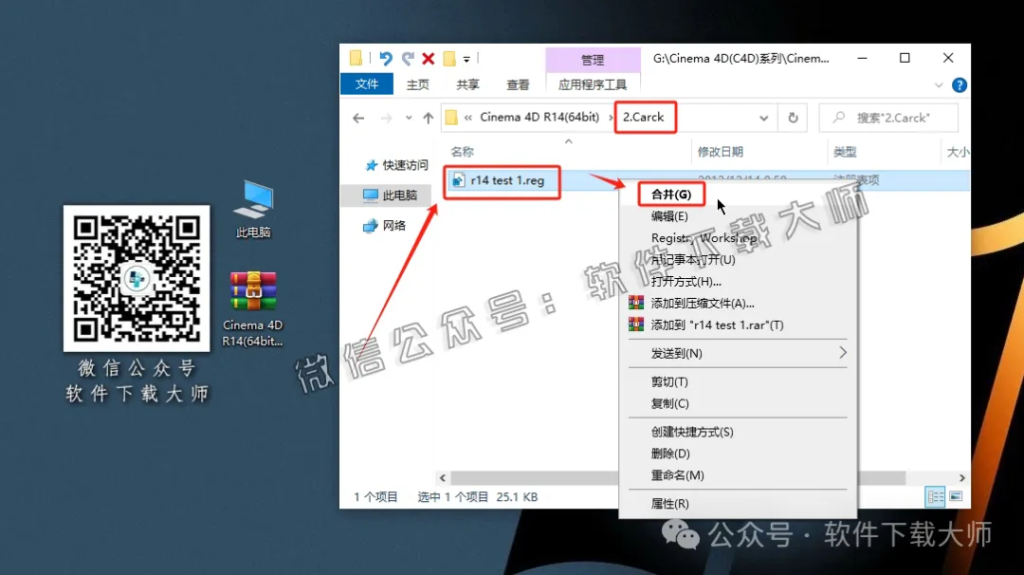Choose 合并(G) from context menu
This screenshot has height=575, width=1024.
(671, 195)
